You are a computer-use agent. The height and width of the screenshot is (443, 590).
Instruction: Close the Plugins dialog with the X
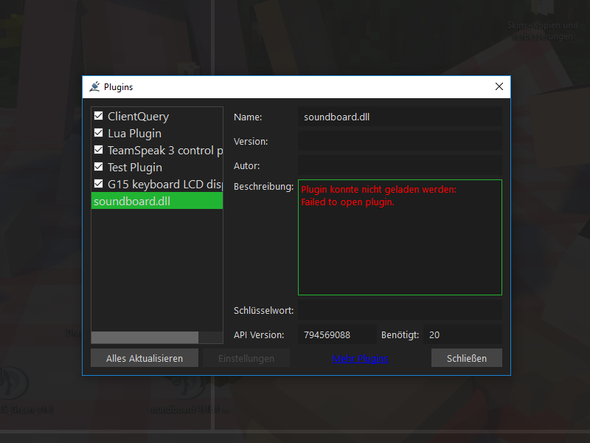[499, 87]
